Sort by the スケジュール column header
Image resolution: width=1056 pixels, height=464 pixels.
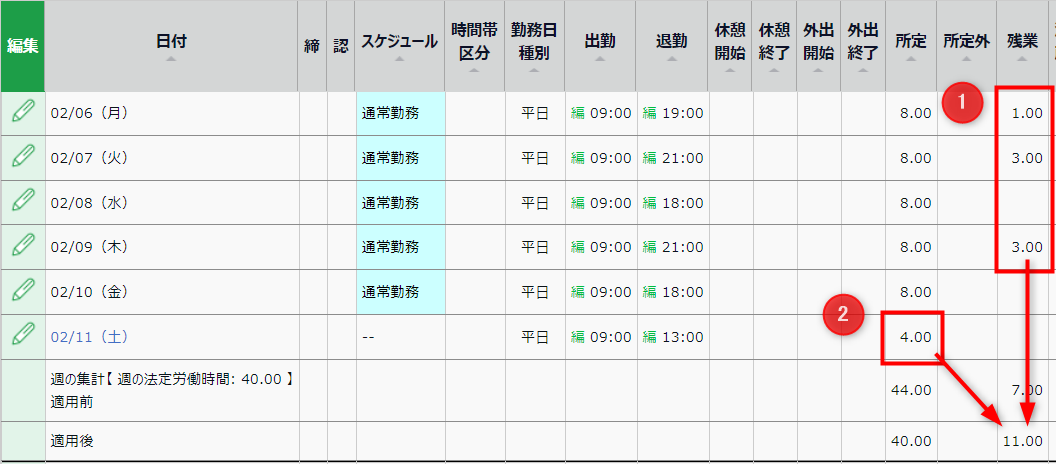click(x=399, y=46)
